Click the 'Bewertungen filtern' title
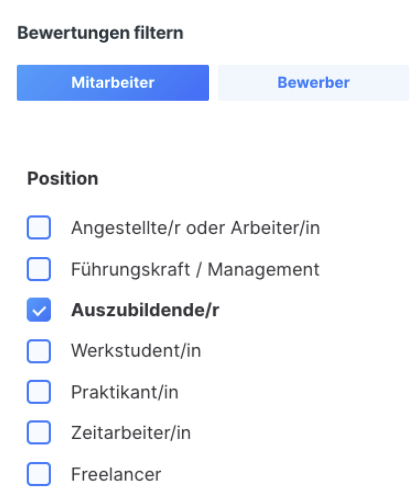418x498 pixels. click(100, 33)
